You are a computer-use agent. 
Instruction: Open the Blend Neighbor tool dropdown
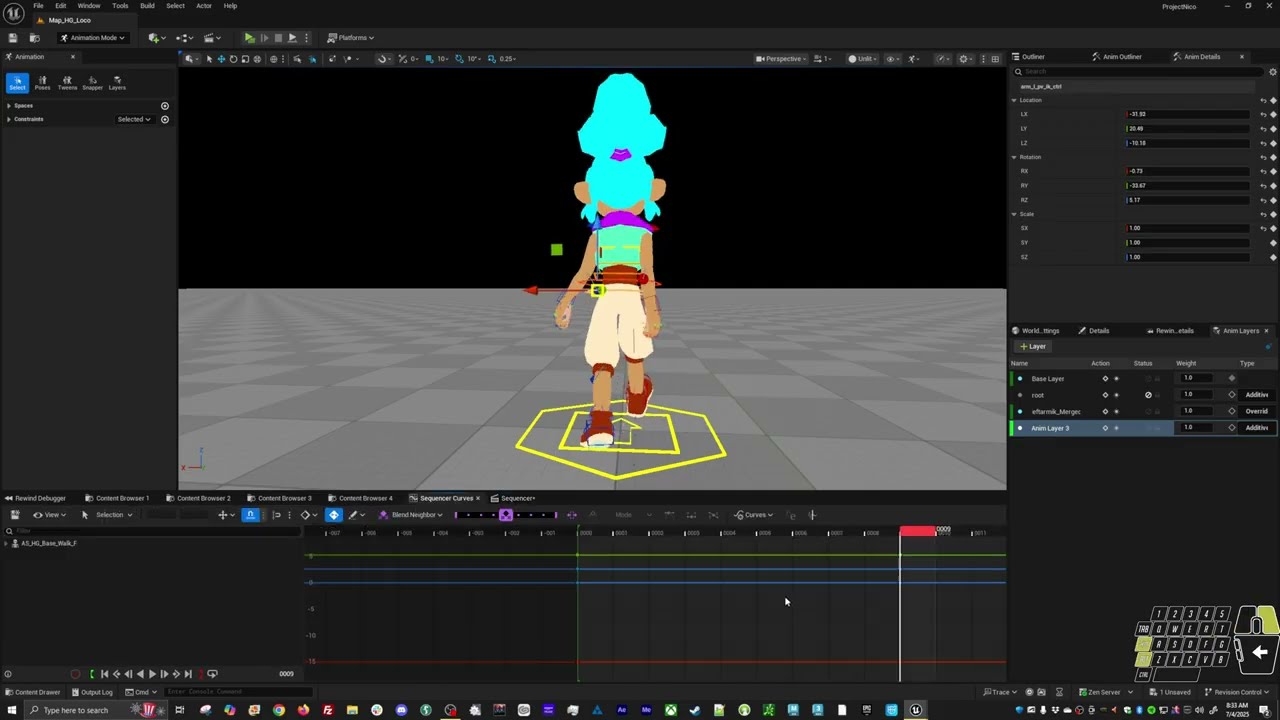(411, 515)
